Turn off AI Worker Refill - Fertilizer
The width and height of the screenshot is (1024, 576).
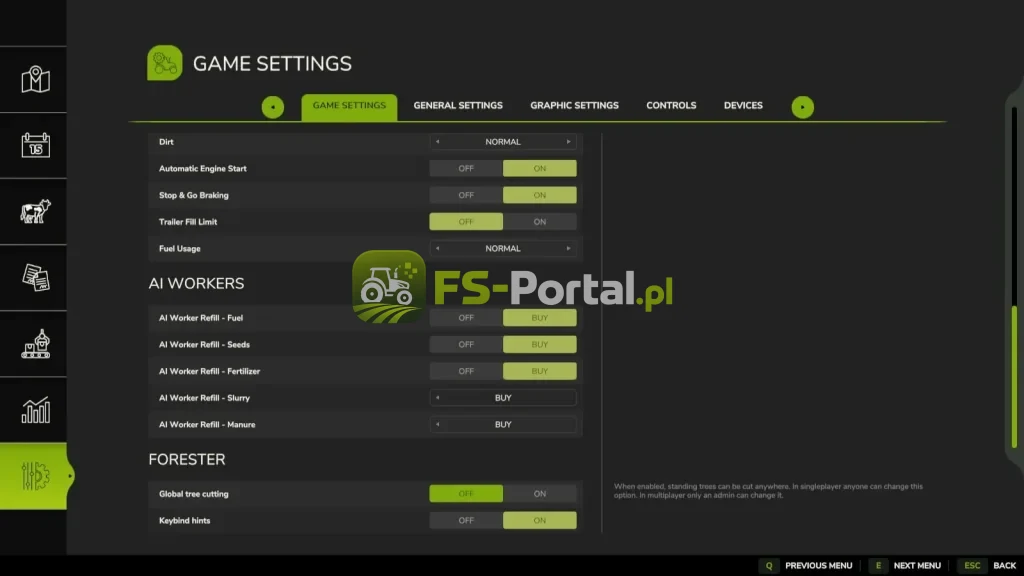[466, 372]
